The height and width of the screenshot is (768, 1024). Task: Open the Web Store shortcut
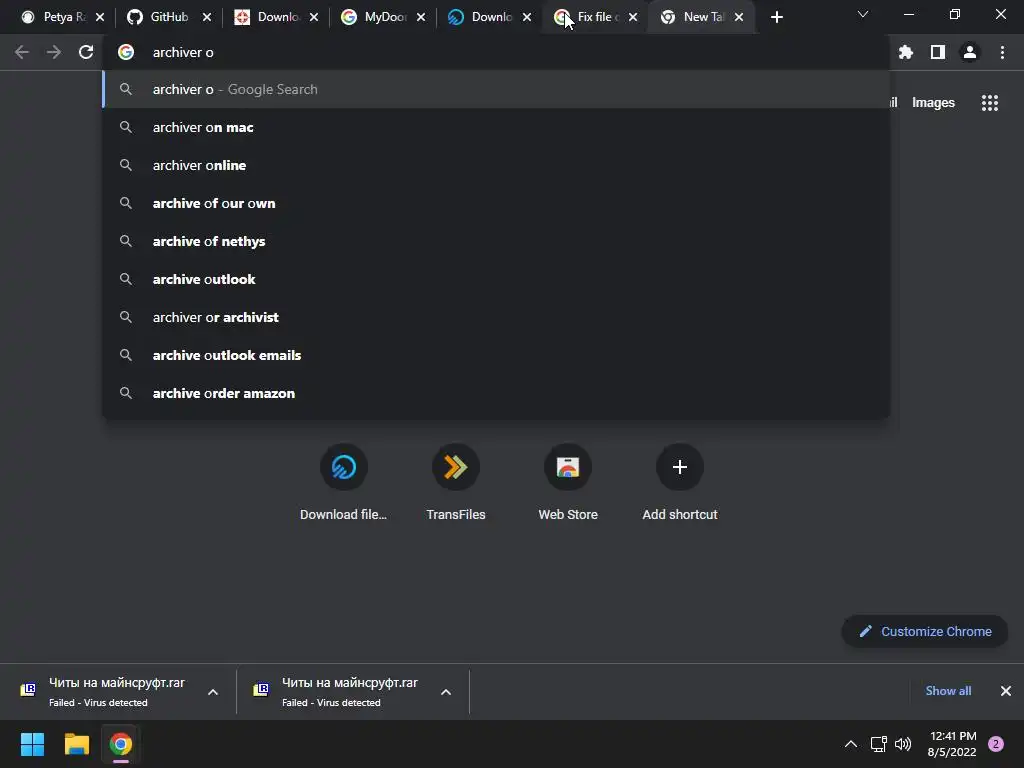(568, 483)
